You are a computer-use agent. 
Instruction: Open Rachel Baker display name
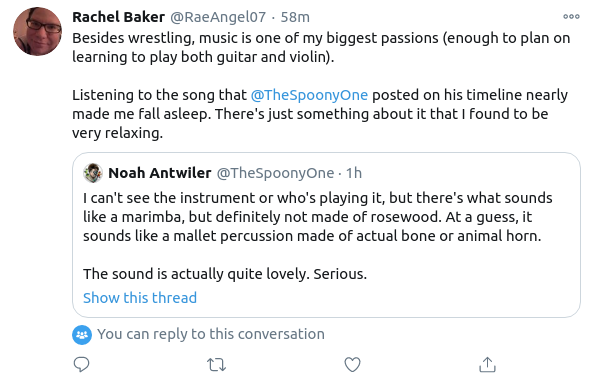(118, 17)
